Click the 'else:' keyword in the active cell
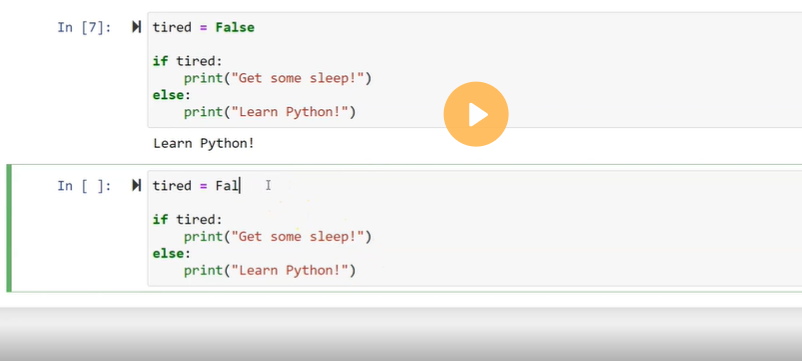 coord(171,254)
